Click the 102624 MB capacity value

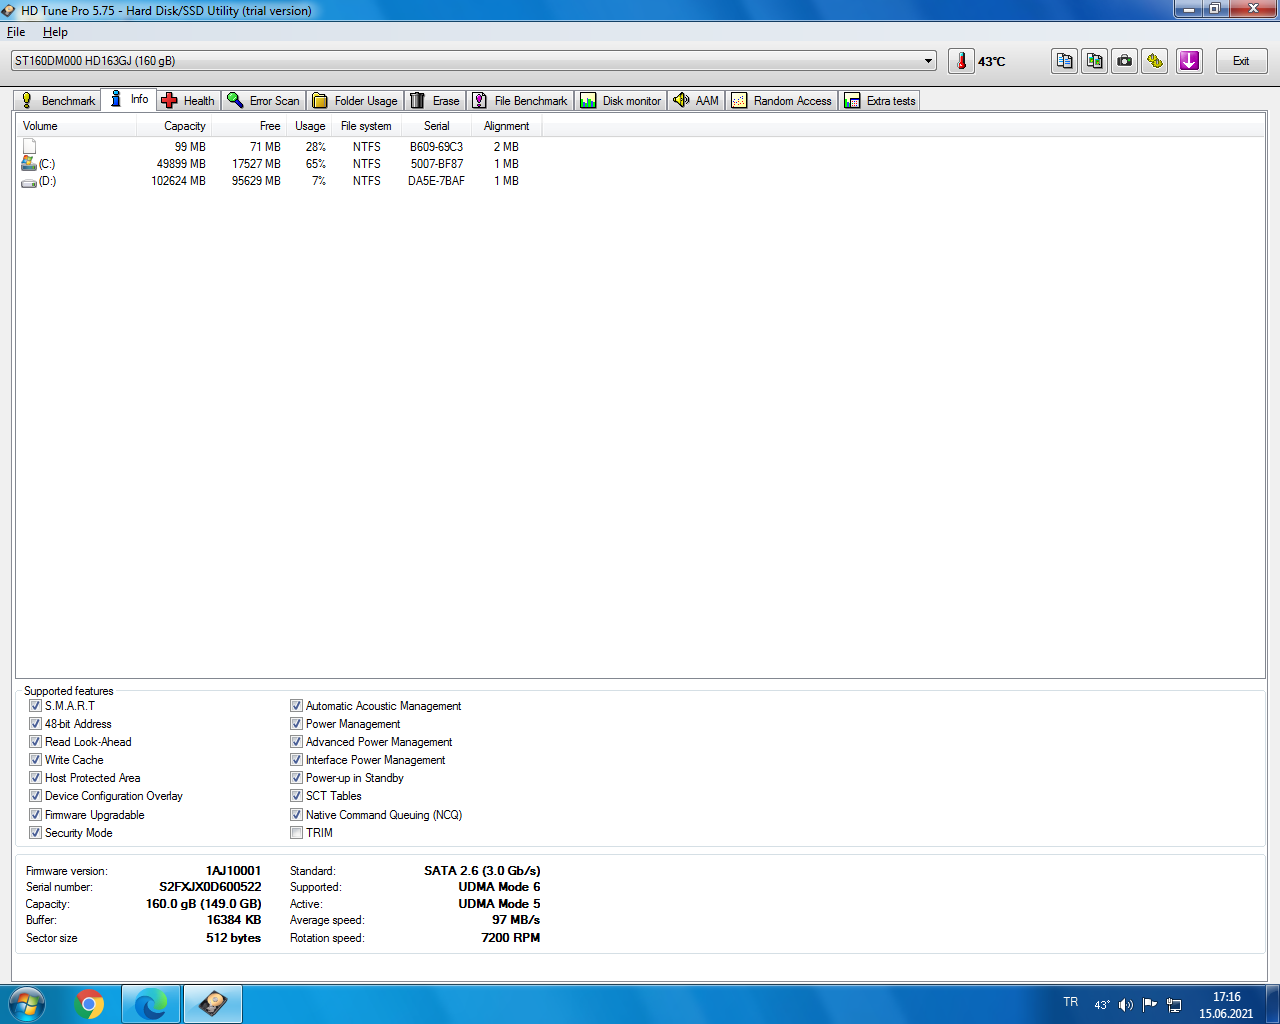179,181
